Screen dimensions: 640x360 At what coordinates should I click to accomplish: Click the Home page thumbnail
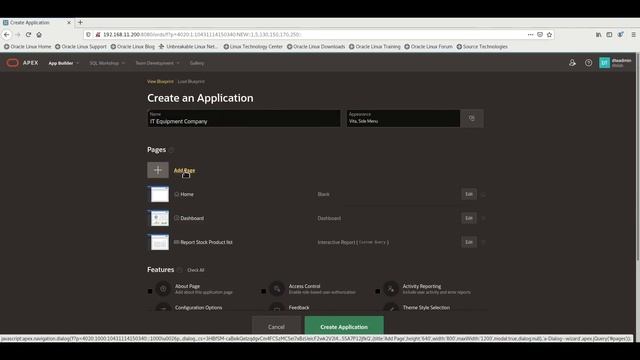pyautogui.click(x=159, y=194)
